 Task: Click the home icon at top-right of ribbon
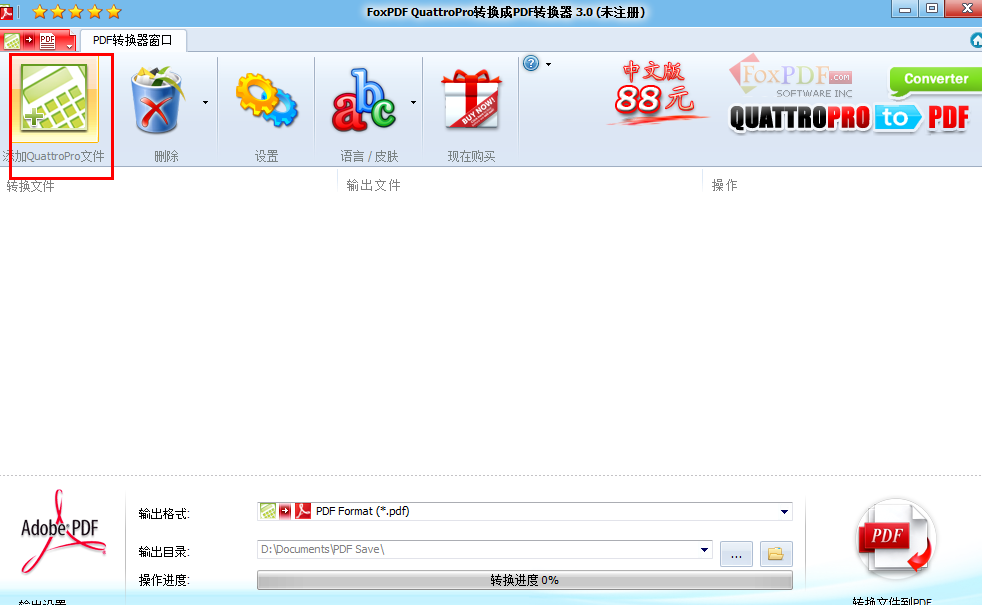coord(976,41)
